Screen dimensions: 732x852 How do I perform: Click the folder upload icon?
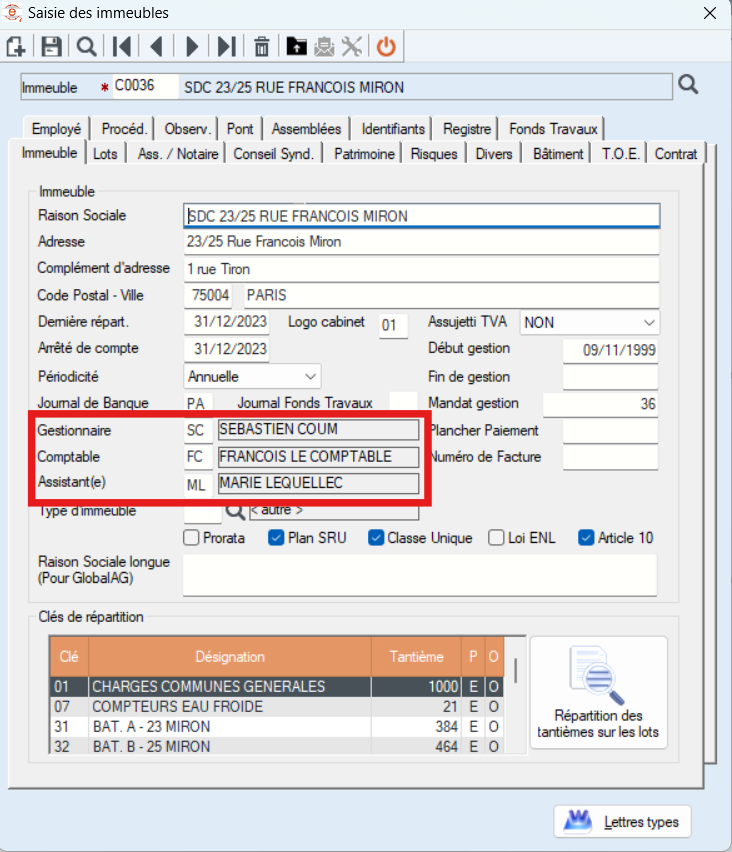(296, 47)
